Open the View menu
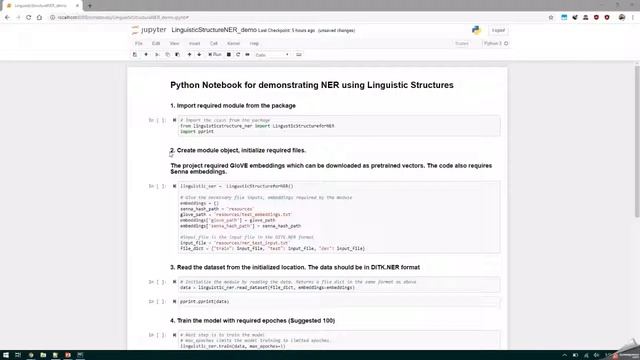The width and height of the screenshot is (640, 360). coord(174,43)
